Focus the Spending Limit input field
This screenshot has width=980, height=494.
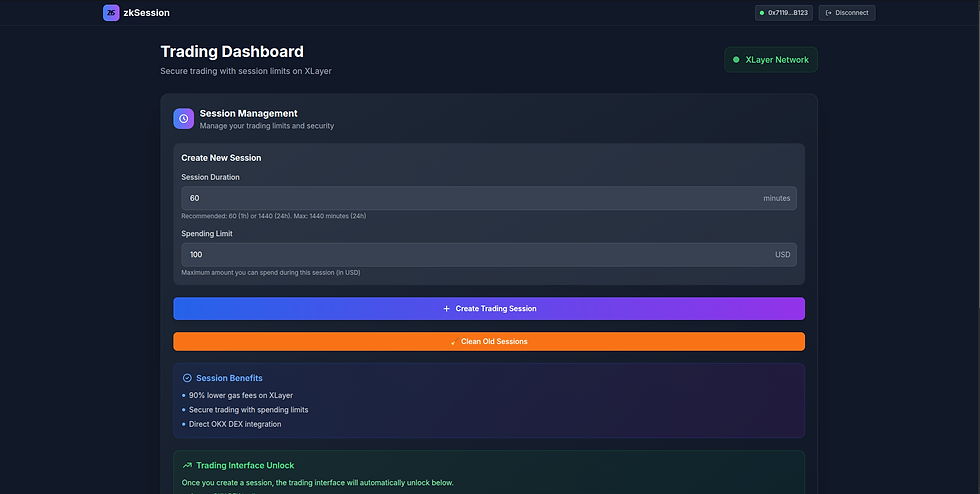470,255
